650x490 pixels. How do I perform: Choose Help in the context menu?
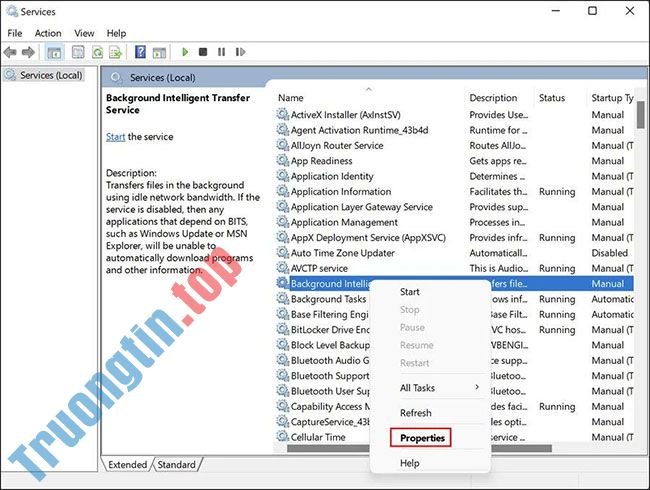pyautogui.click(x=410, y=463)
